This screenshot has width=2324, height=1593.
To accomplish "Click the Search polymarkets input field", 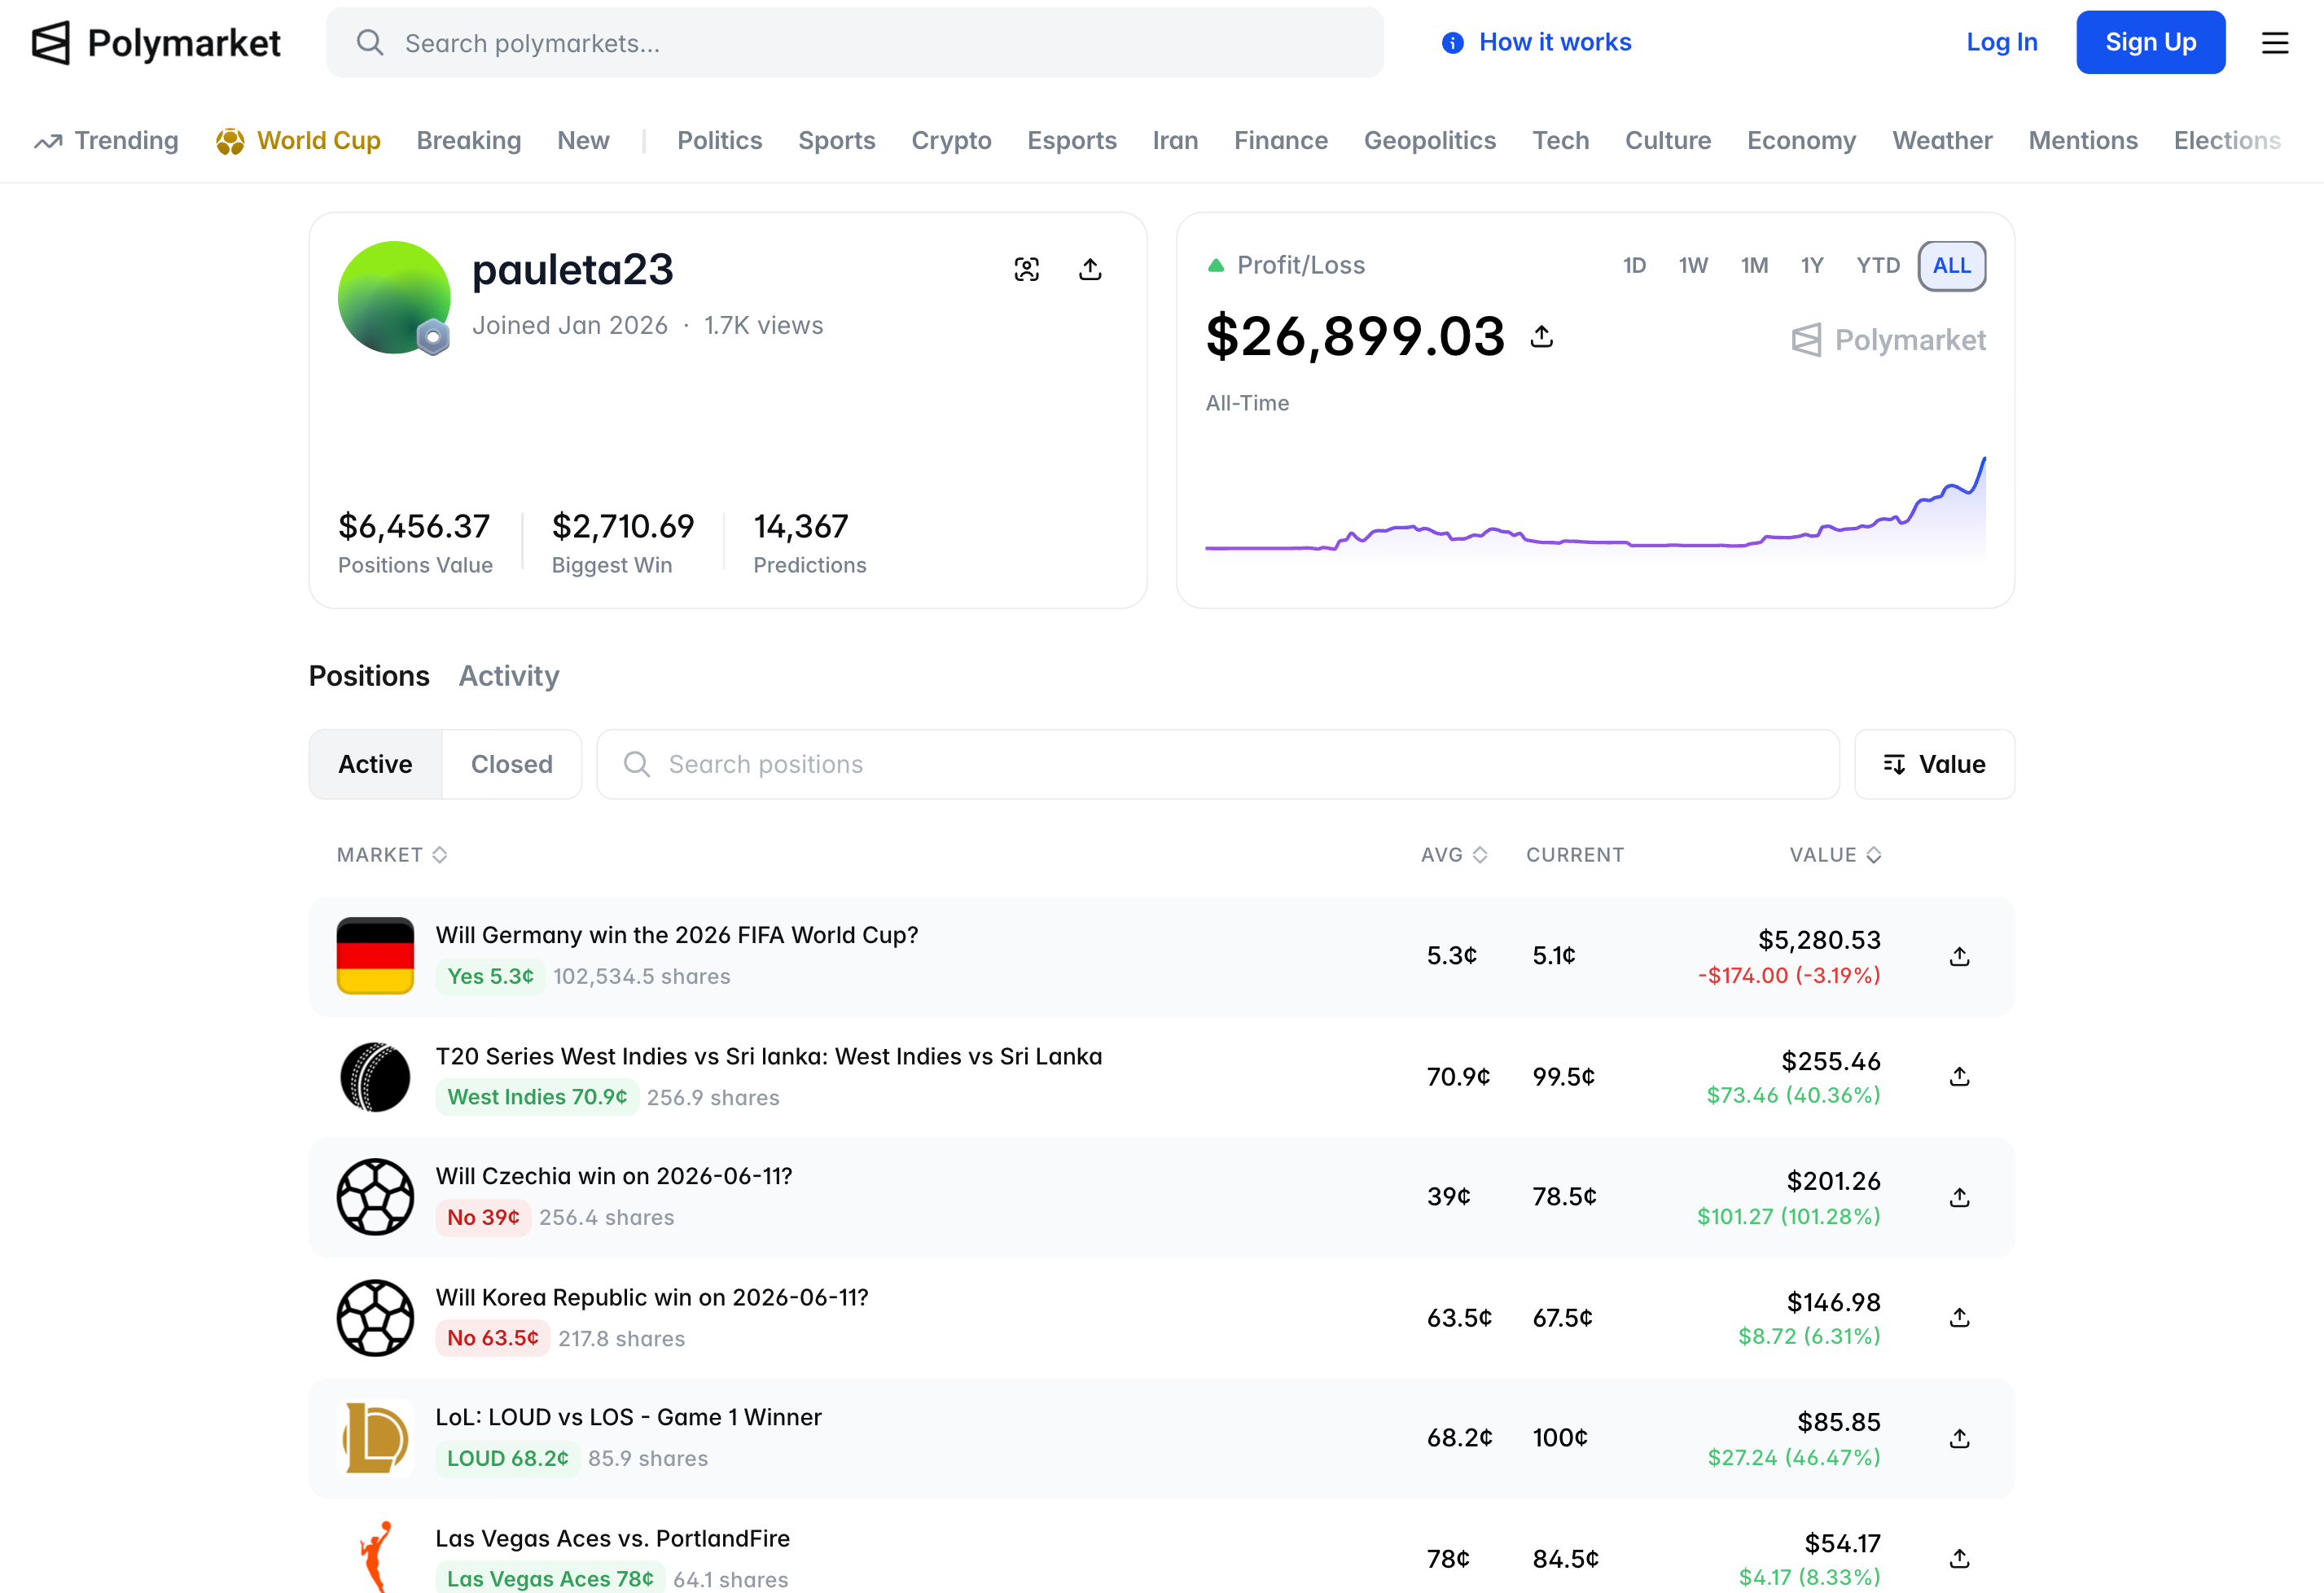I will [x=855, y=43].
